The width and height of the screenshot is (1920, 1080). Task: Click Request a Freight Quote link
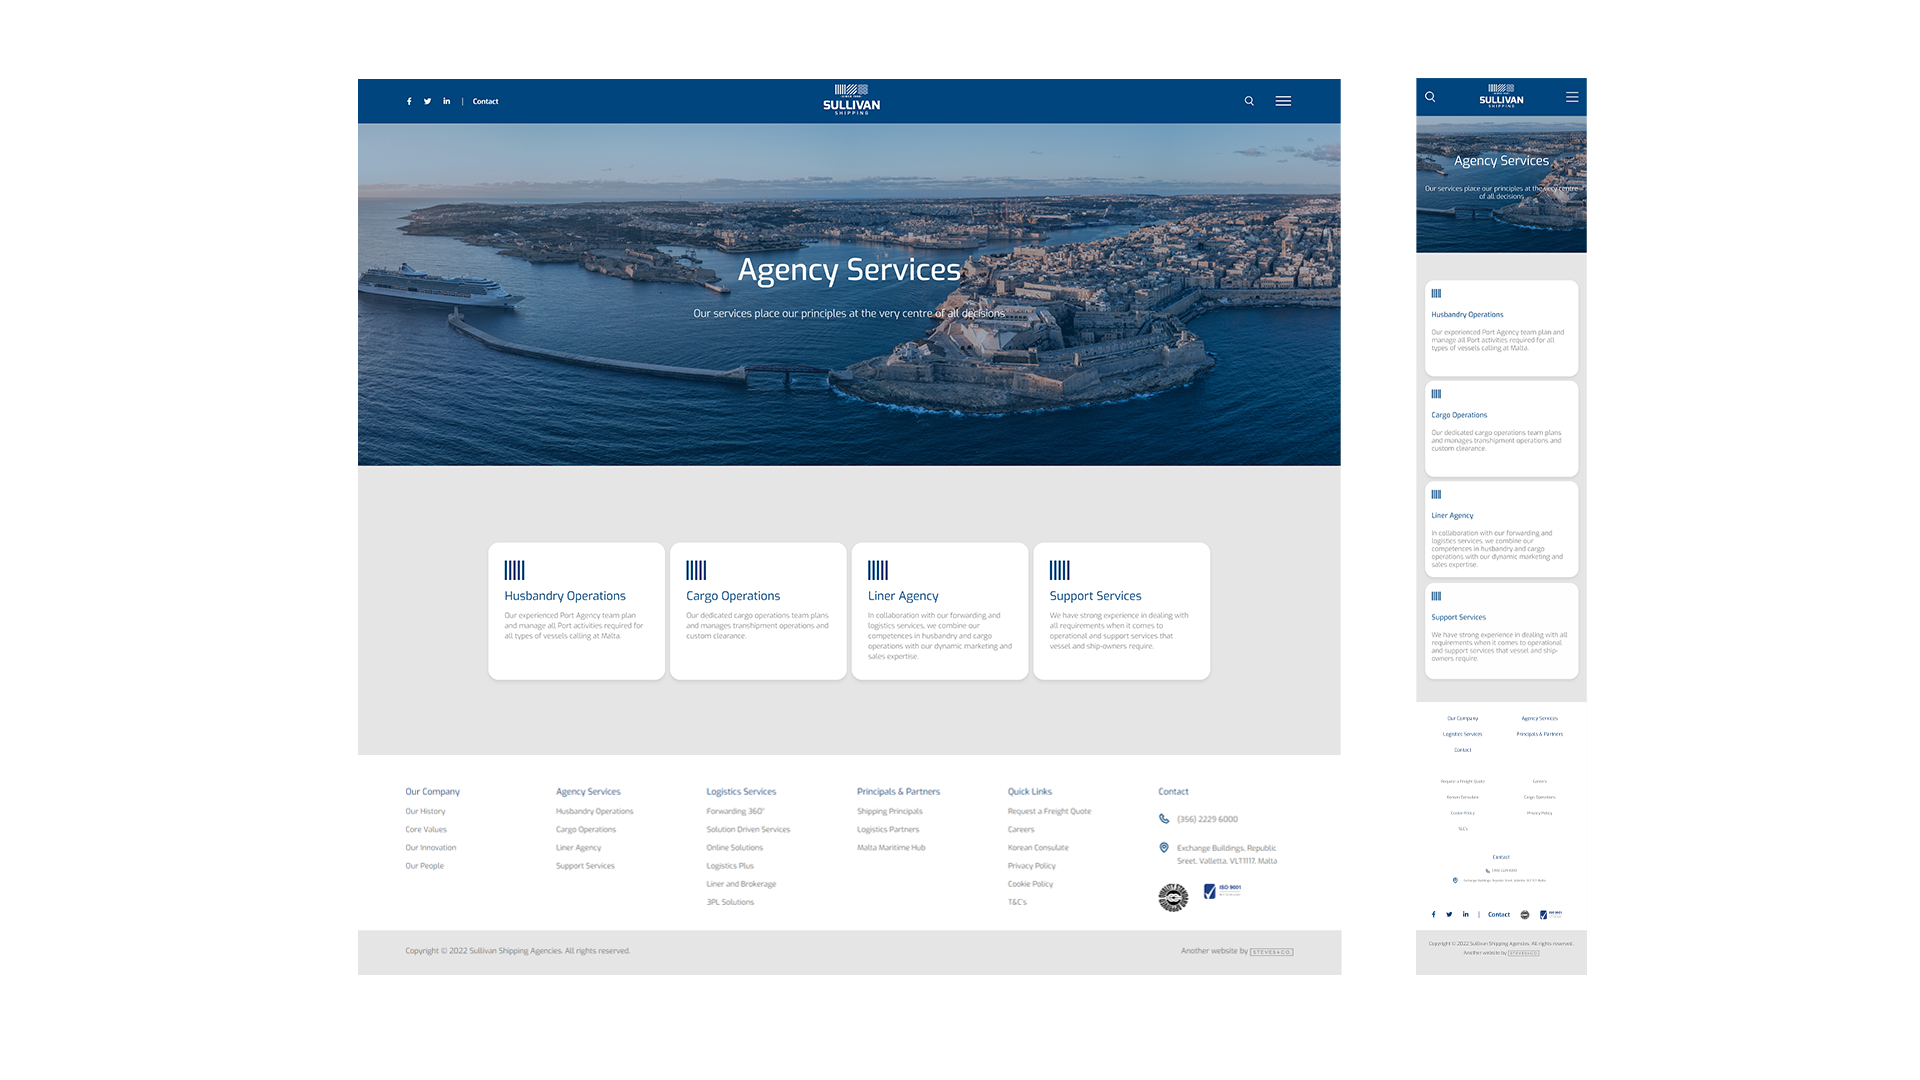click(x=1049, y=811)
